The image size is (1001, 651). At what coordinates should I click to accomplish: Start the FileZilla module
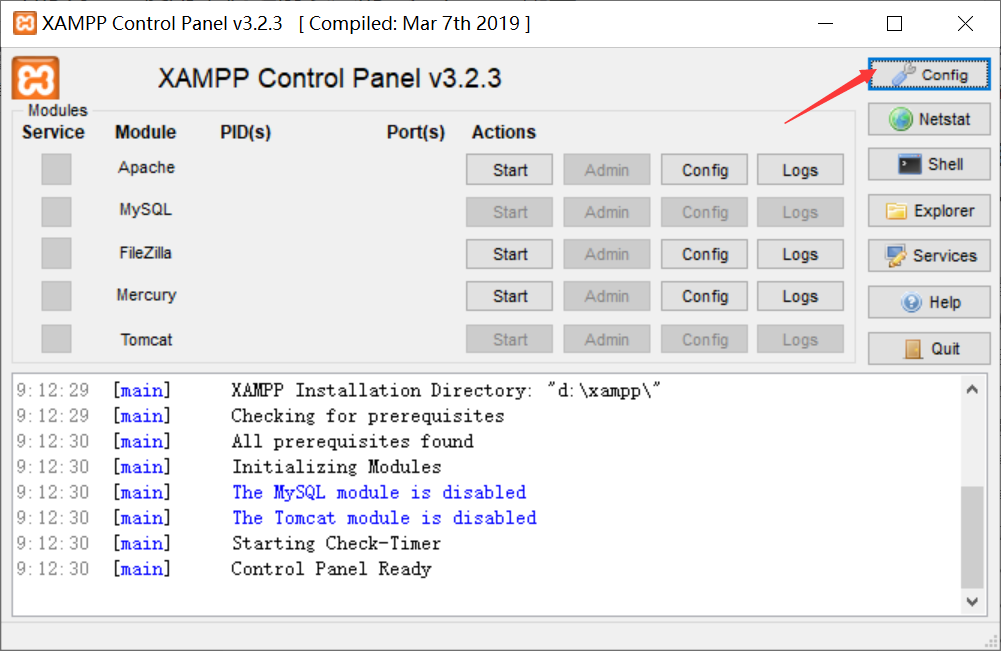(x=509, y=254)
